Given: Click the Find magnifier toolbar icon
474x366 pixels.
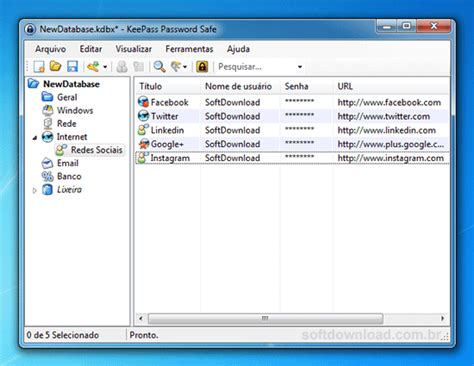Looking at the screenshot, I should point(159,67).
